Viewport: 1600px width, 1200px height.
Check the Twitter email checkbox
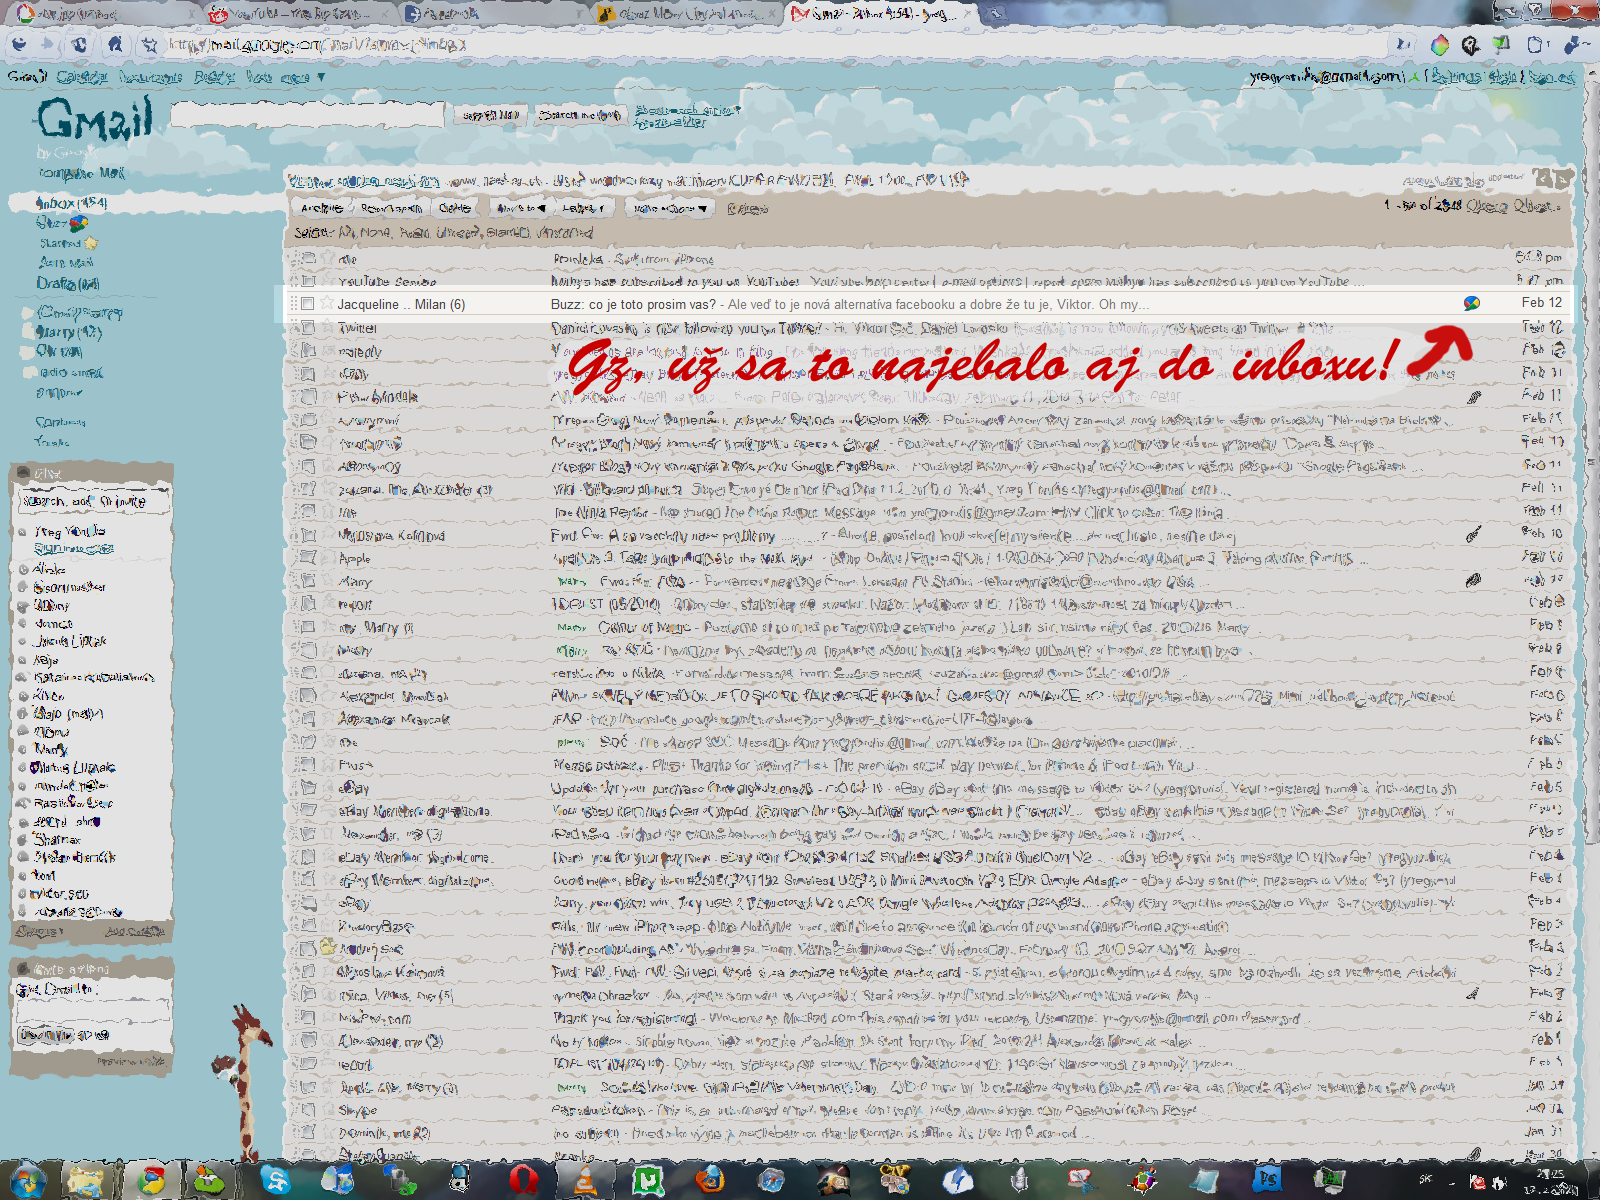coord(308,327)
